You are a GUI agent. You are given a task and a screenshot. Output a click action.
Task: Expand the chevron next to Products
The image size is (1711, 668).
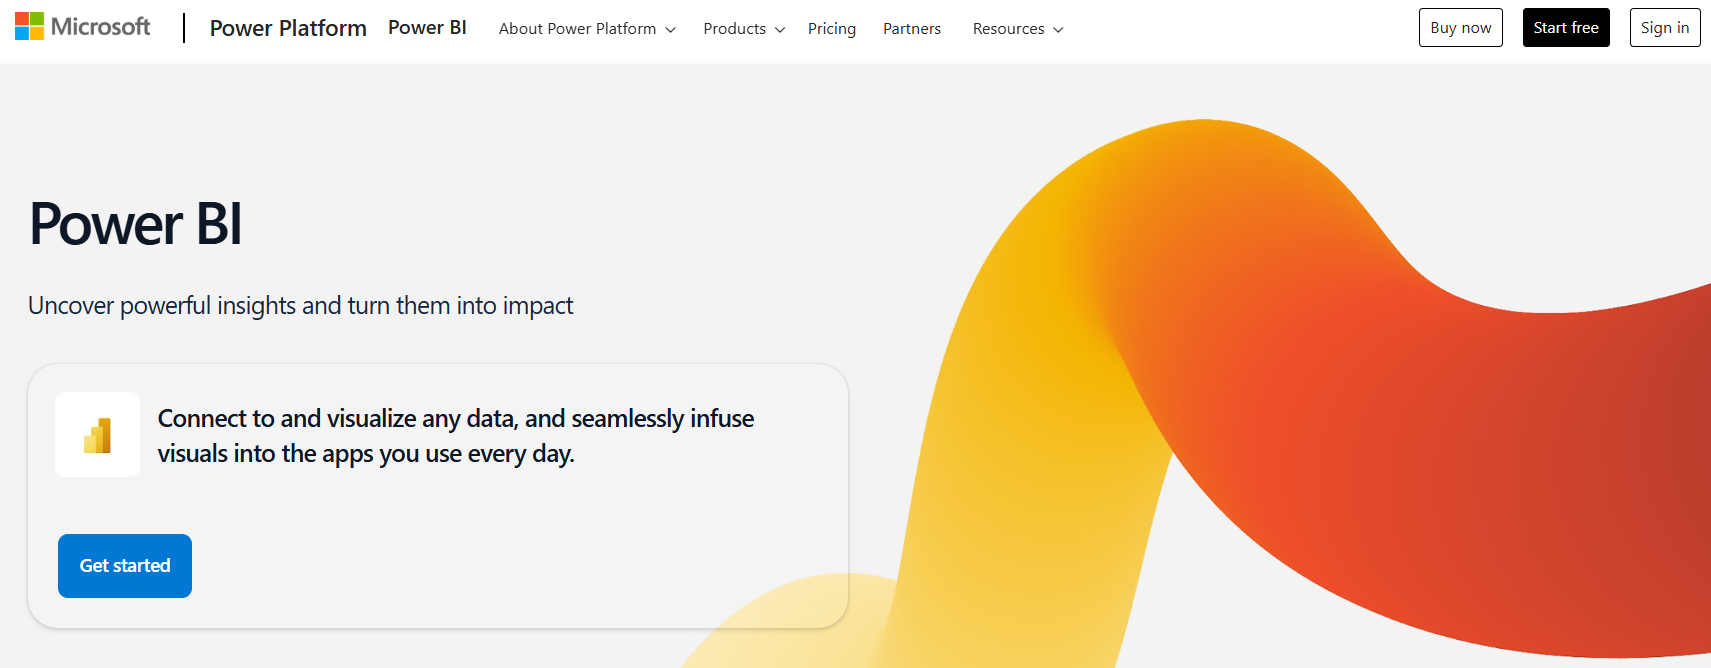pyautogui.click(x=780, y=30)
